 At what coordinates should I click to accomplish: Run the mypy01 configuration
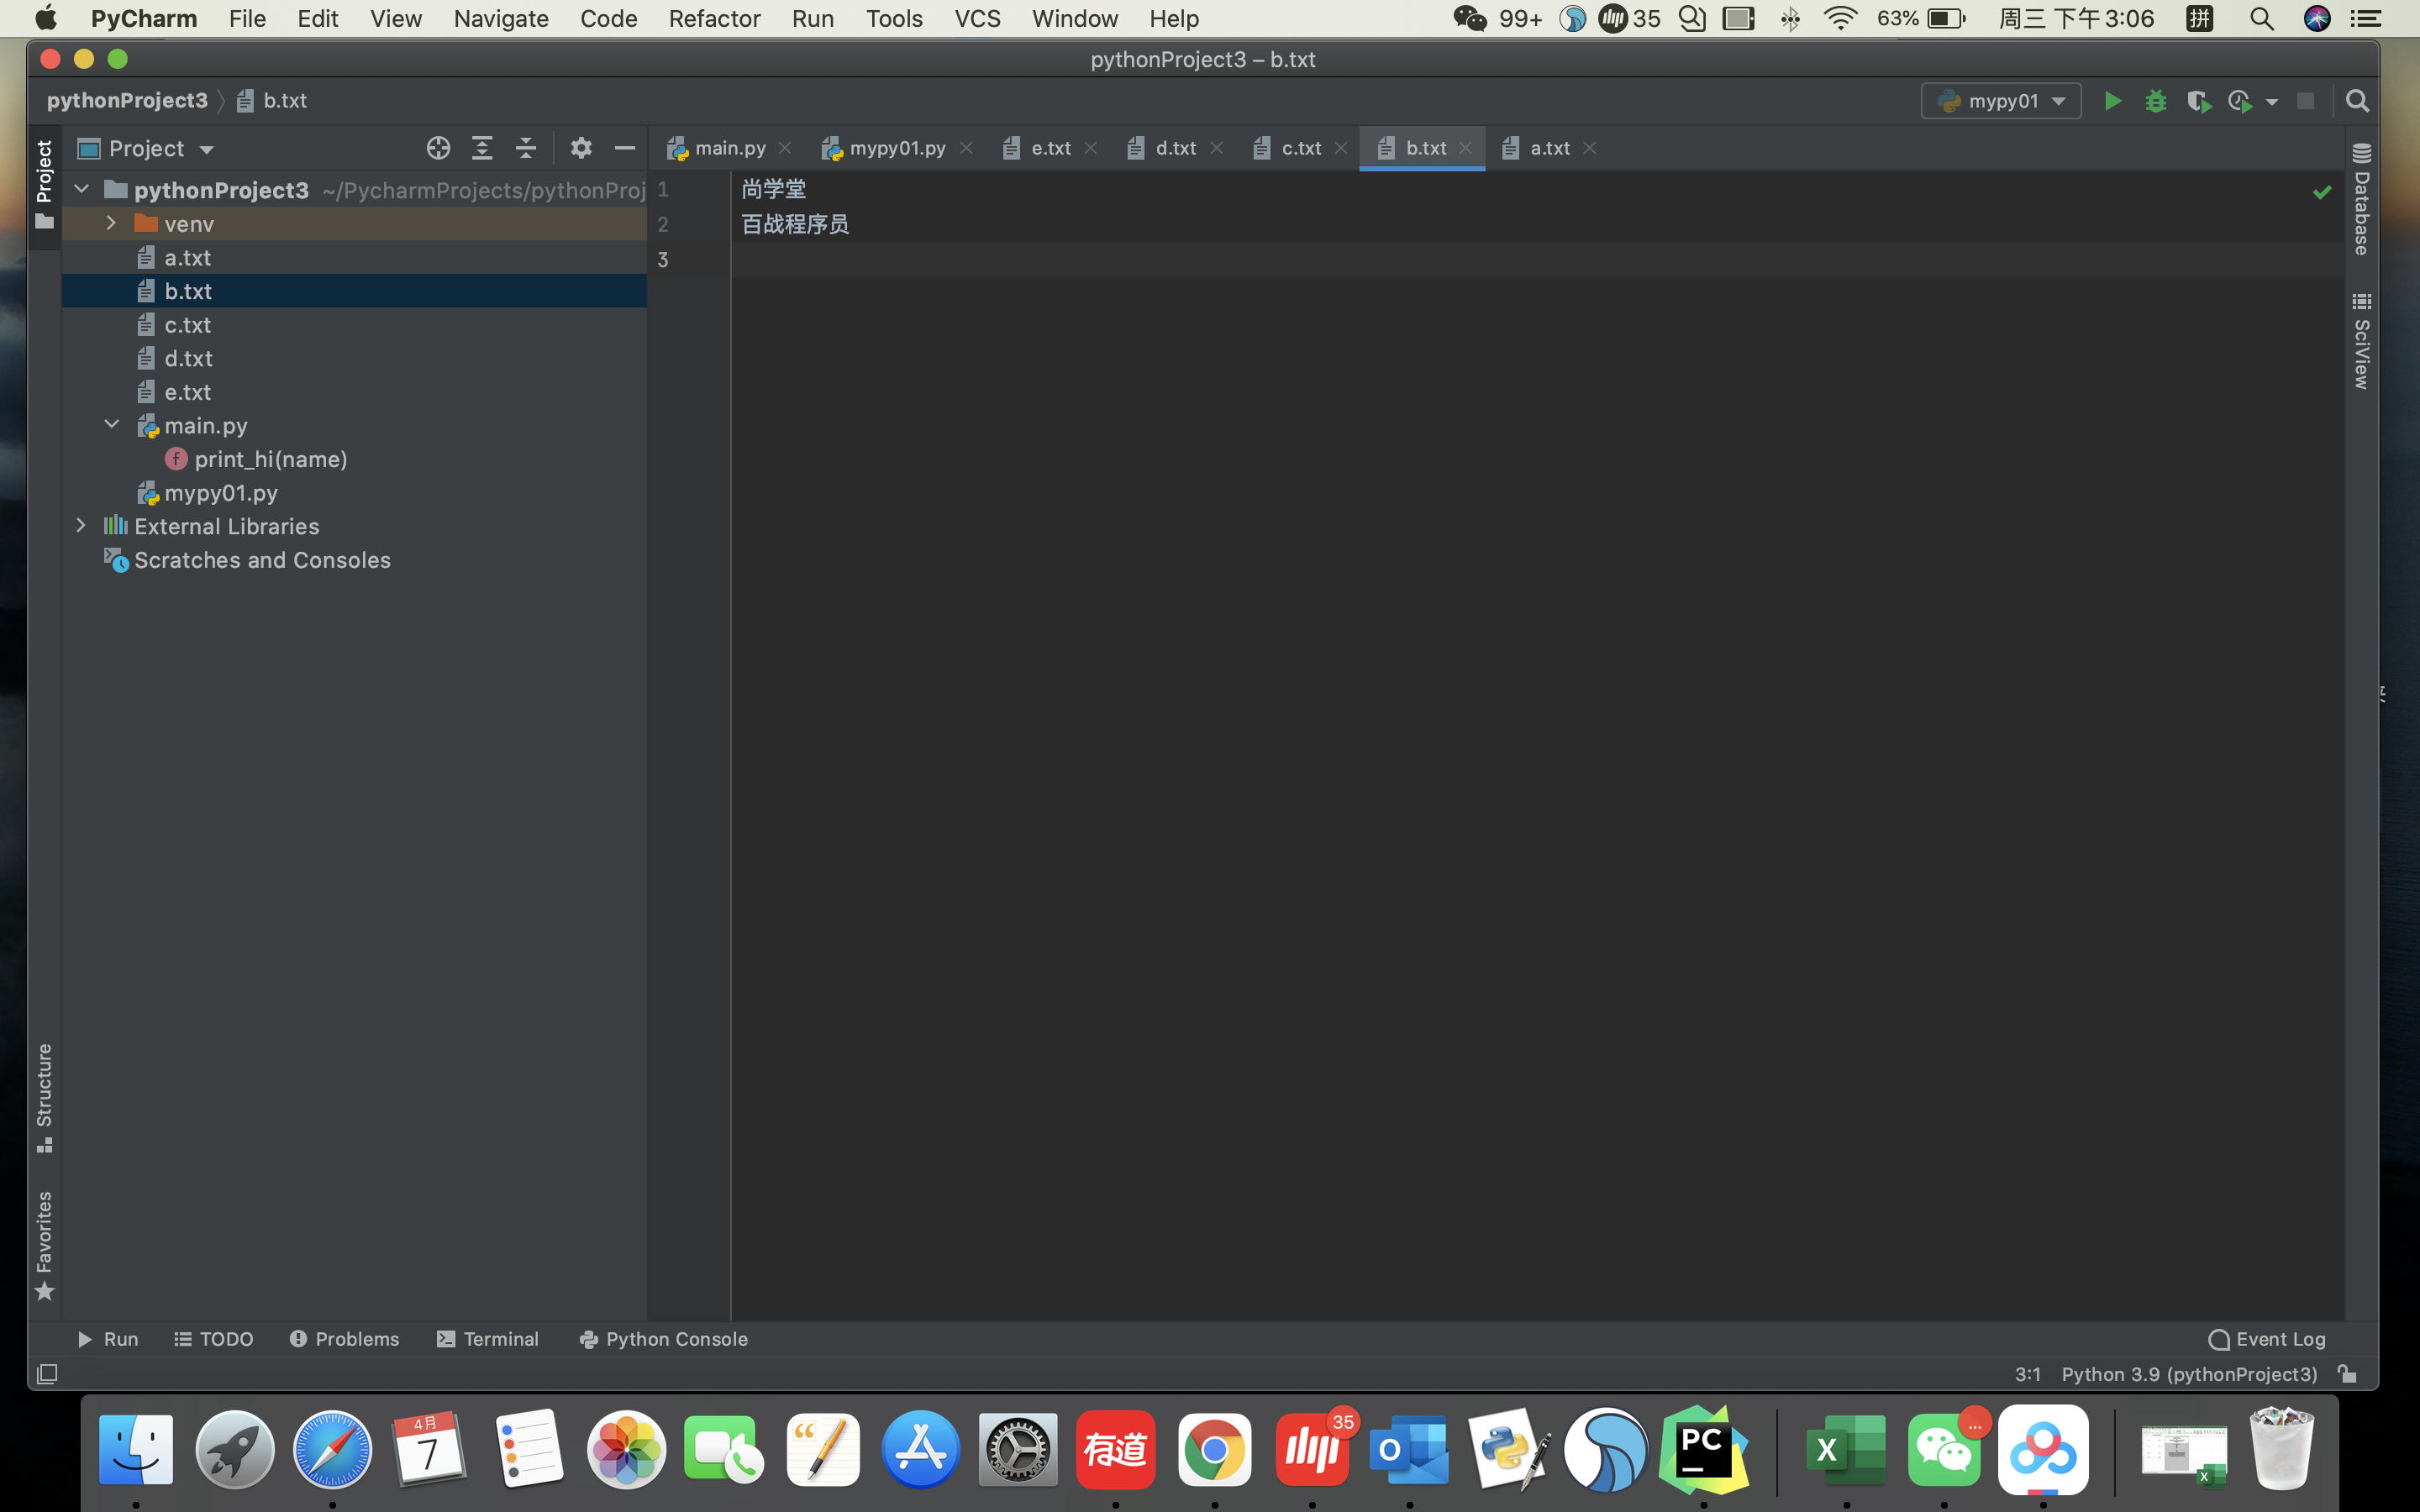click(2112, 101)
